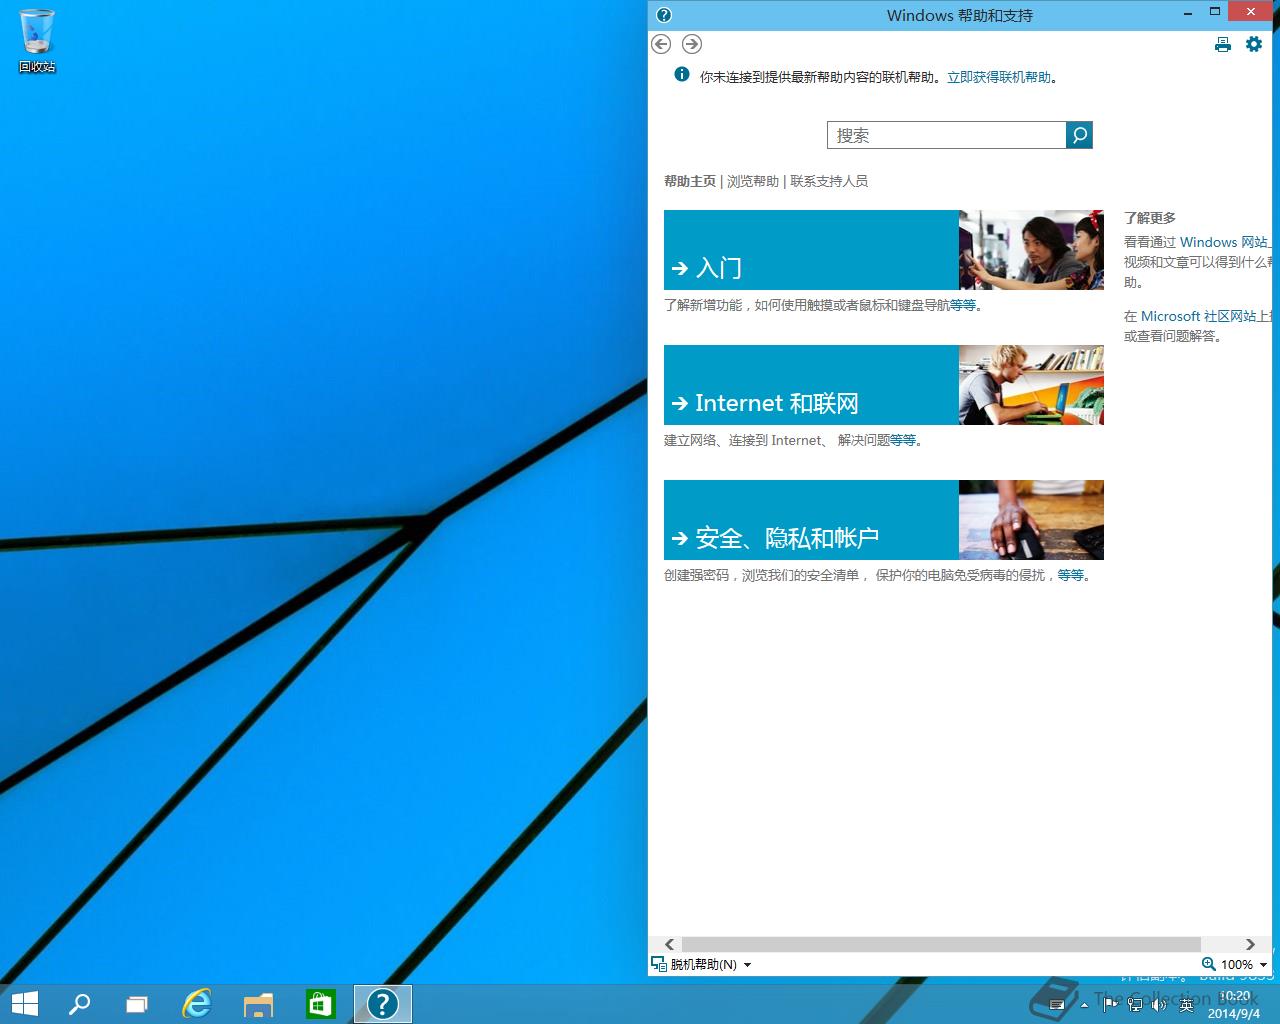Open the 100% zoom dropdown
The image size is (1280, 1024).
(1244, 965)
